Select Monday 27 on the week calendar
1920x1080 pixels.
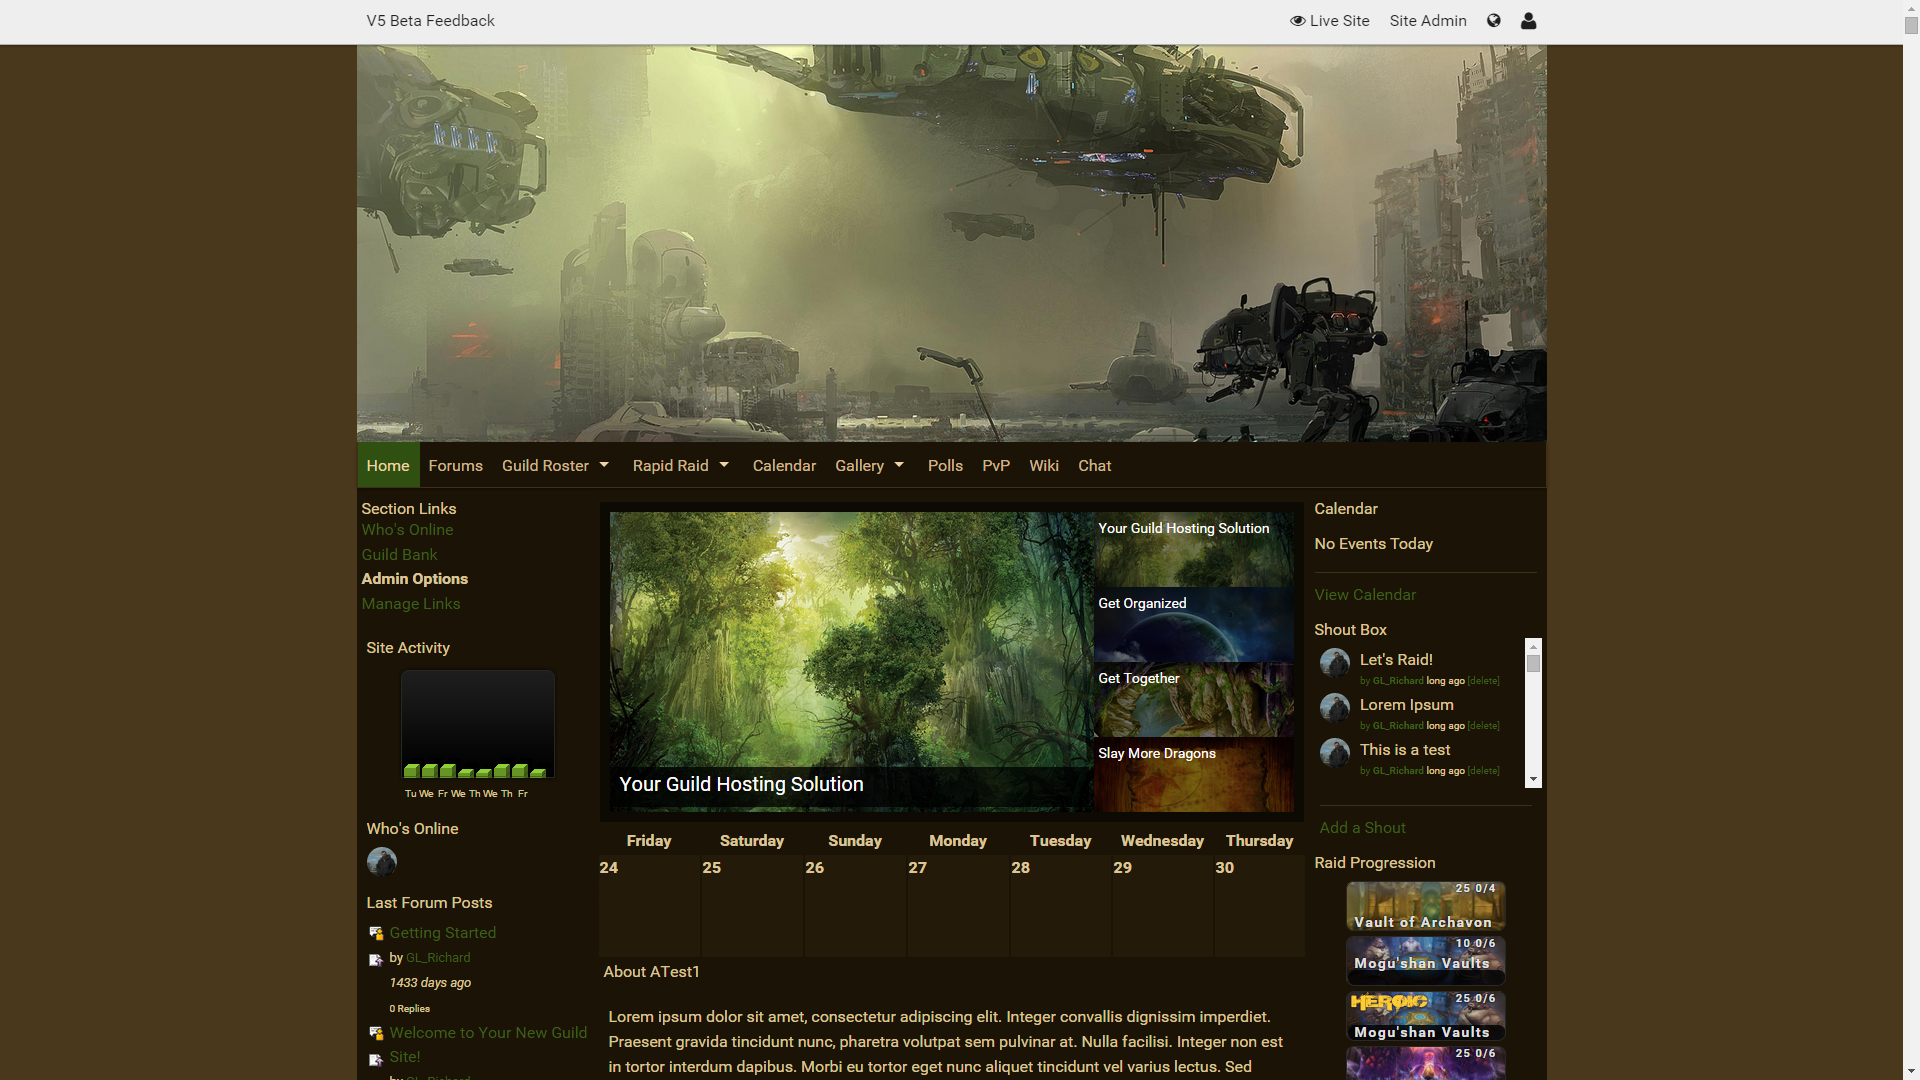point(958,905)
